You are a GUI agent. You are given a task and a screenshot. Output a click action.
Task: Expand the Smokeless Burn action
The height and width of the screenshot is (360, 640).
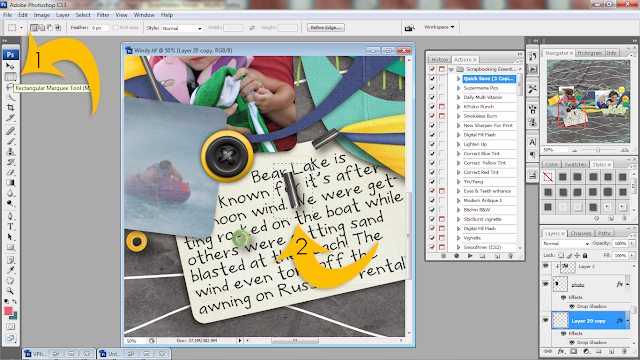coord(458,116)
